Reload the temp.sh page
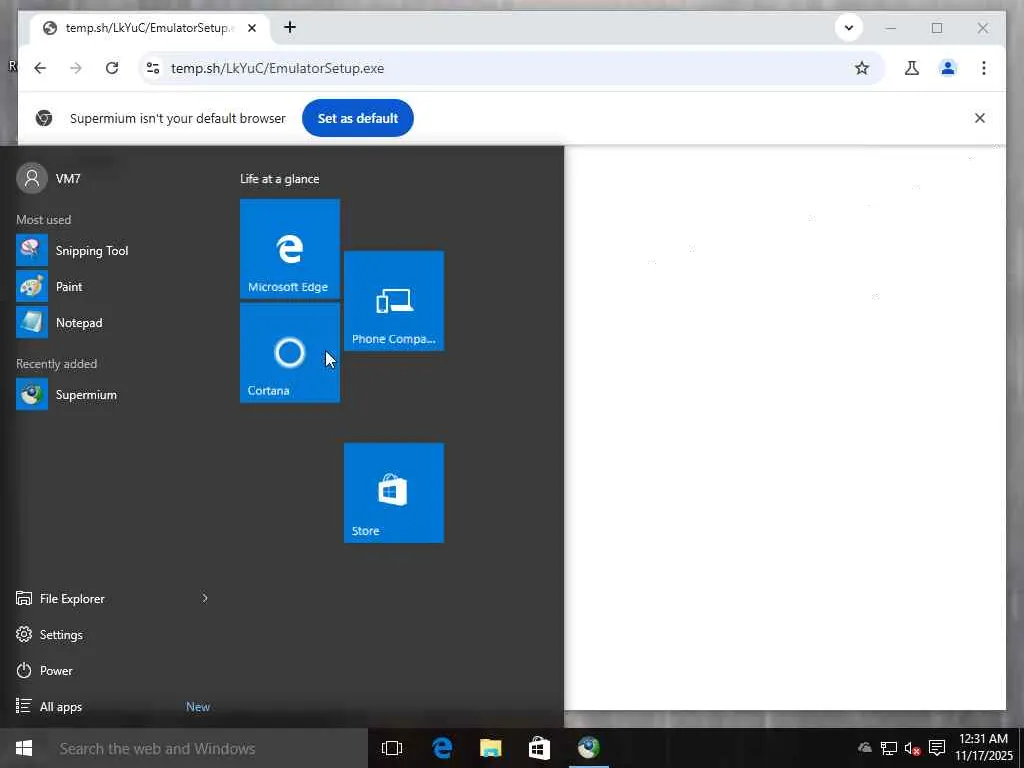 pyautogui.click(x=112, y=68)
